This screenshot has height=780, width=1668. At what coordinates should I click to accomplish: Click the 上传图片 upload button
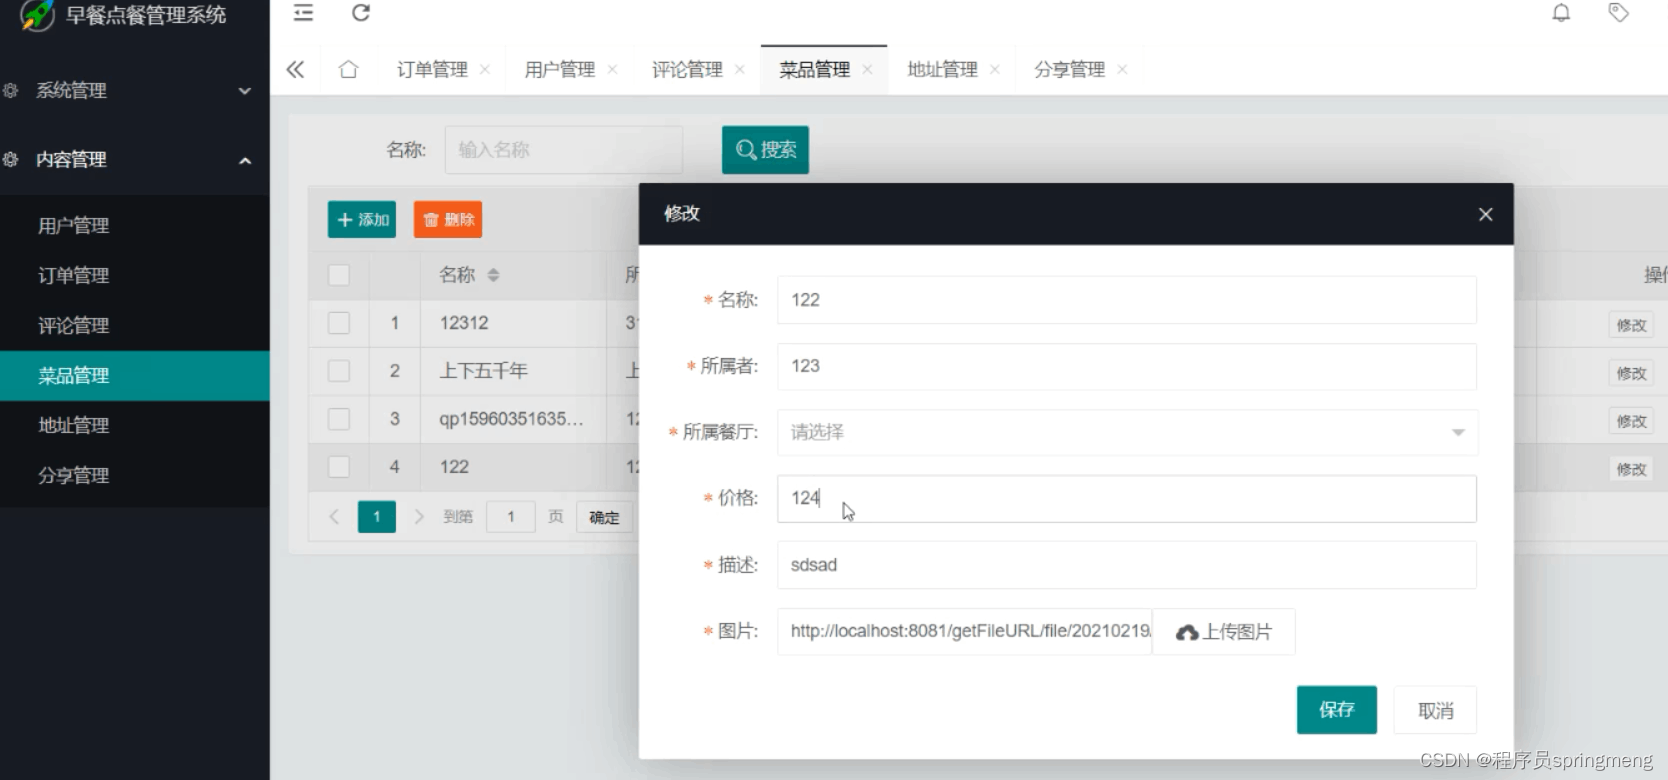(x=1224, y=632)
